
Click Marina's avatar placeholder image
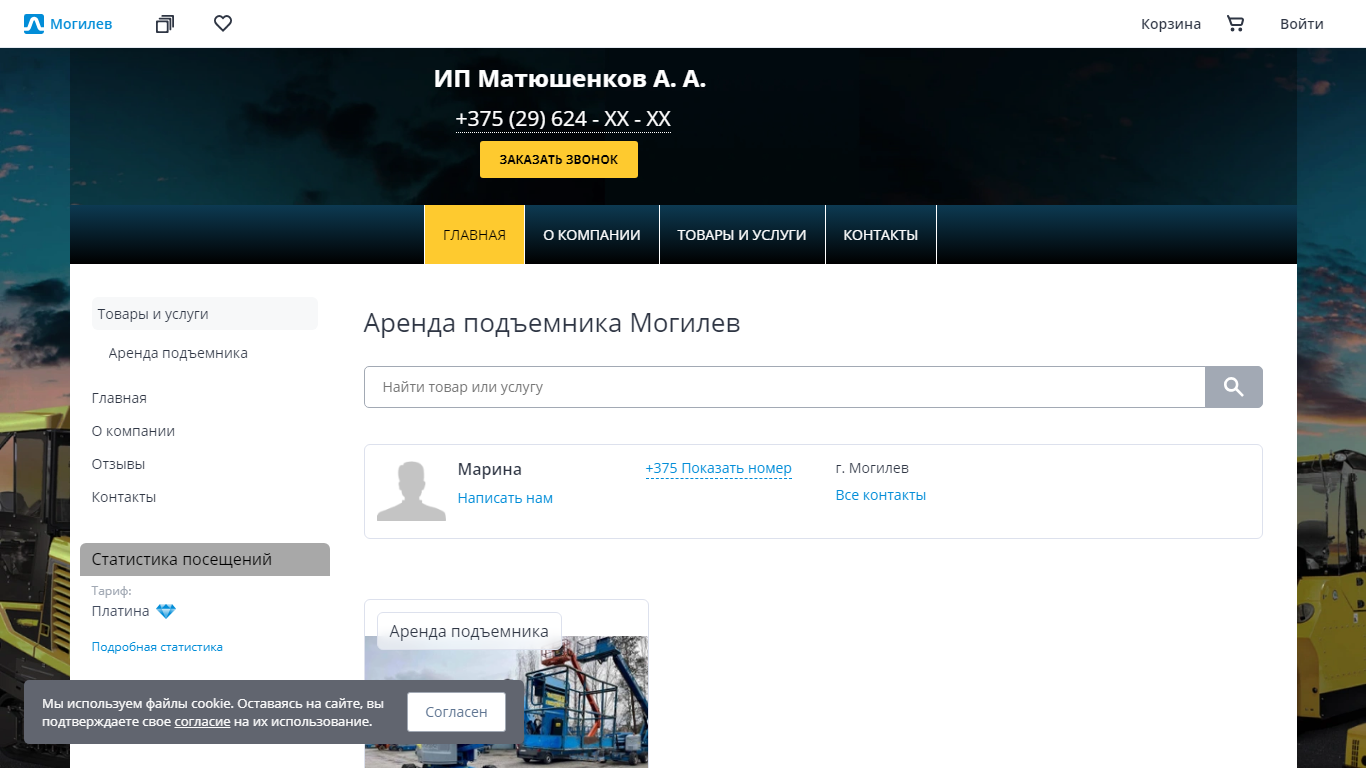point(411,491)
